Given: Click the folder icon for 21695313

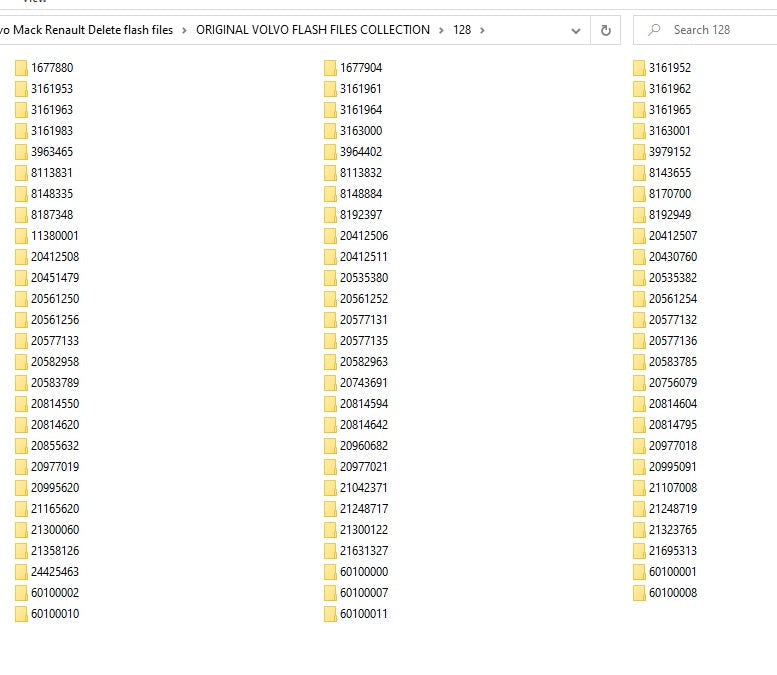Looking at the screenshot, I should pyautogui.click(x=639, y=551).
